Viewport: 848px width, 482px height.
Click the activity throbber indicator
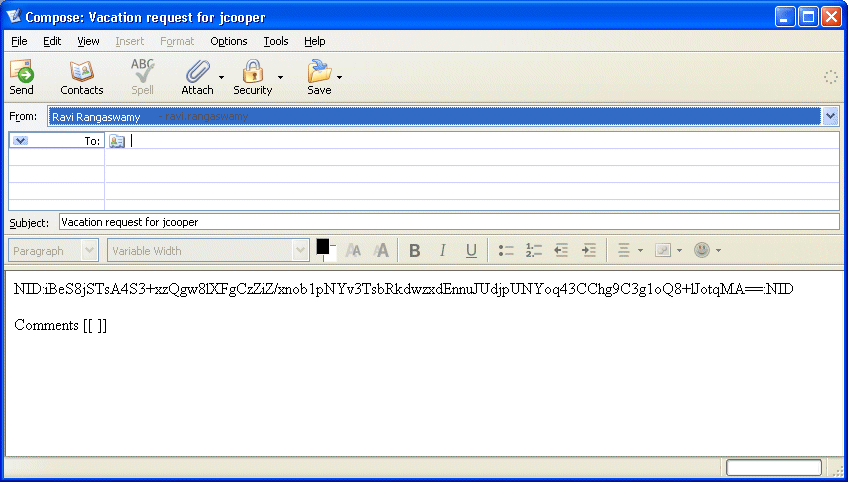[831, 77]
